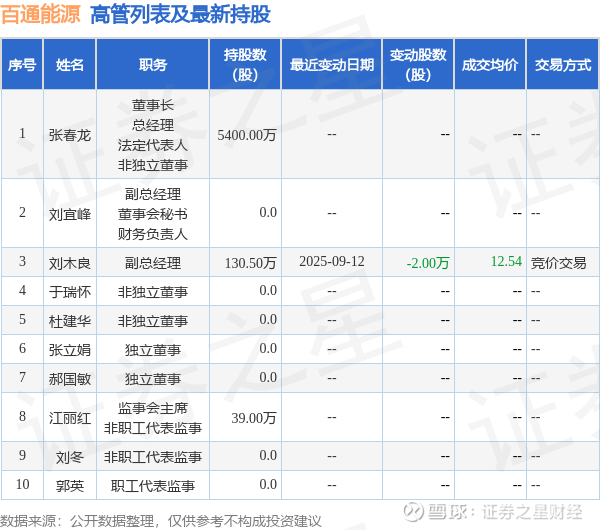Click the name 刘木良

[x=70, y=263]
